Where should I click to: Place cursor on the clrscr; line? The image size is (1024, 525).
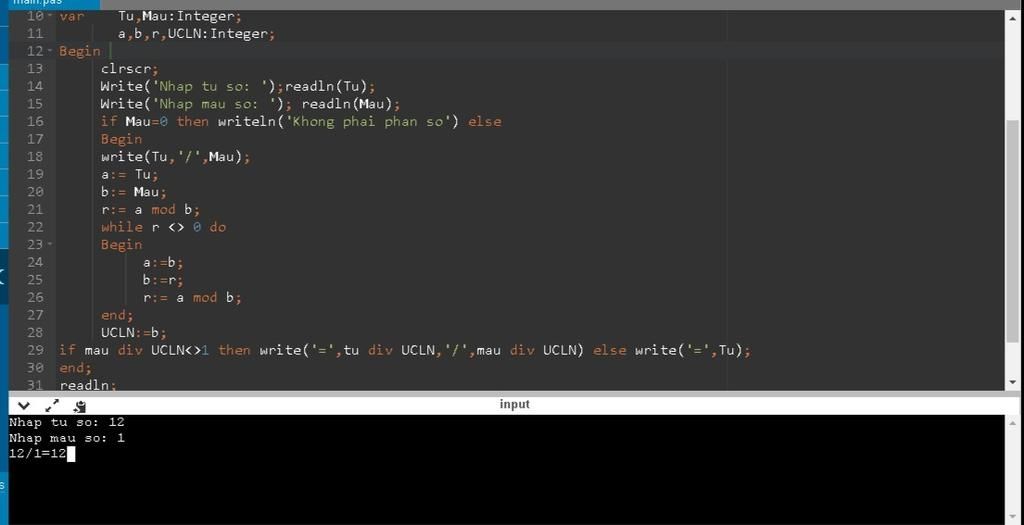pos(130,69)
